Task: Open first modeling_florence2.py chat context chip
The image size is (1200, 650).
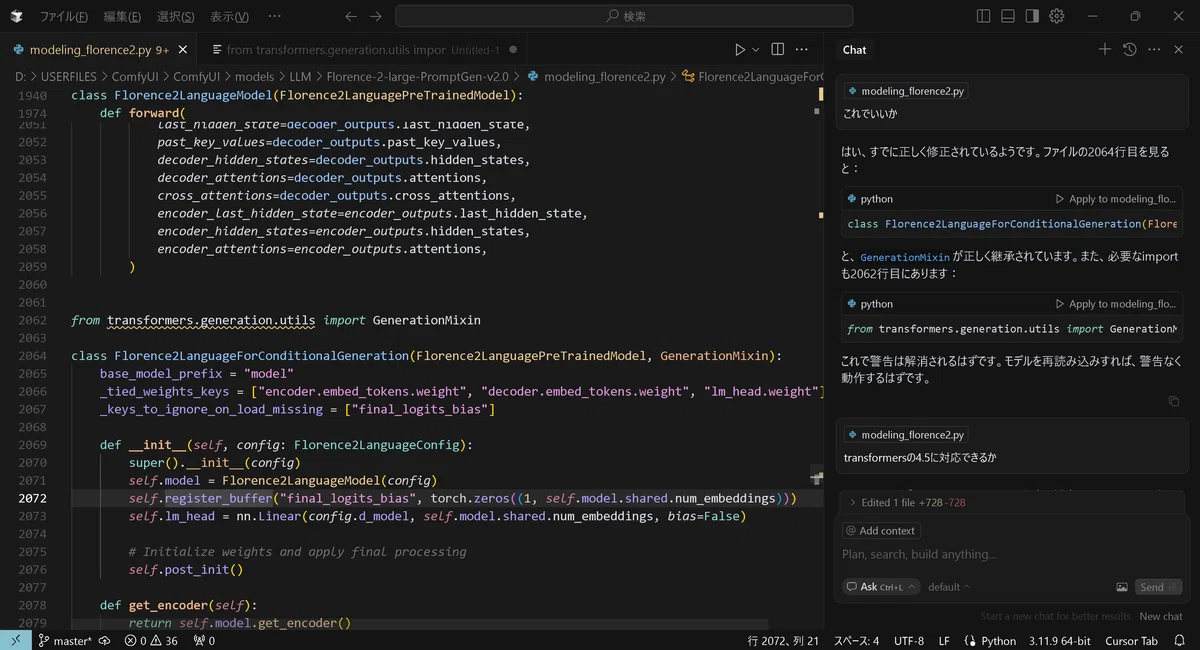Action: point(906,91)
